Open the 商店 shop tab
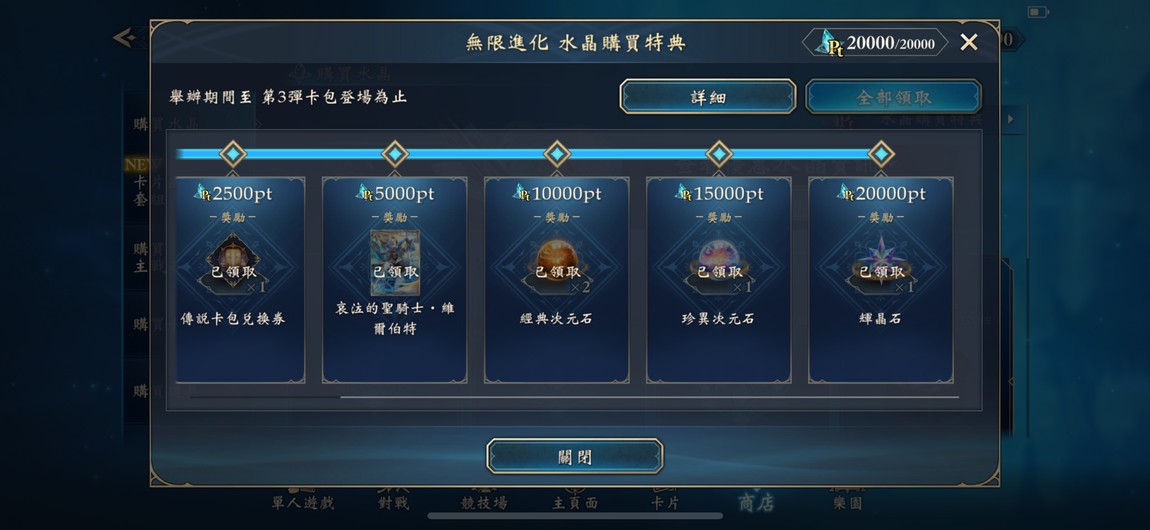The height and width of the screenshot is (530, 1150). [756, 502]
